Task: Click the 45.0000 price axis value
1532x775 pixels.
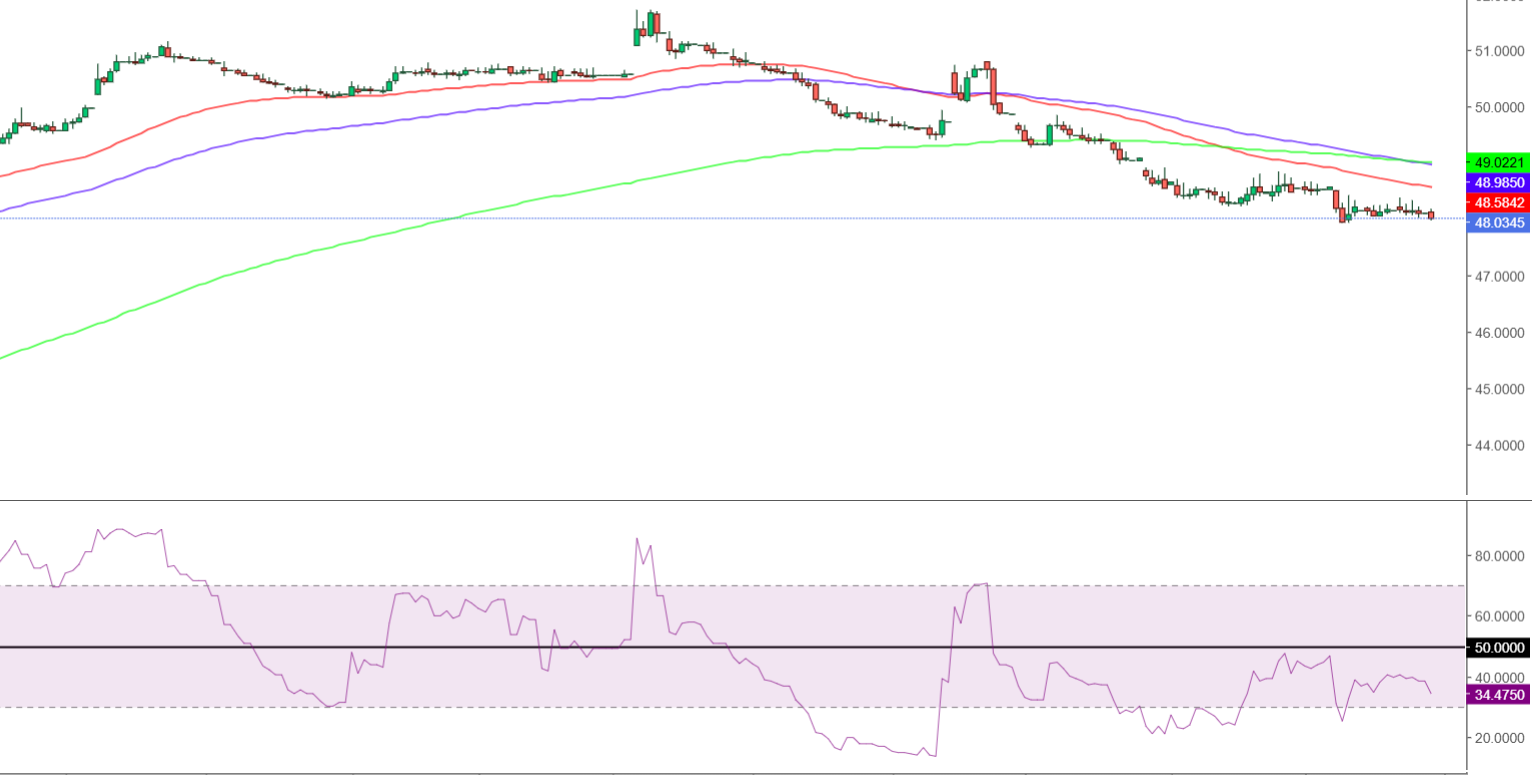Action: click(1500, 389)
